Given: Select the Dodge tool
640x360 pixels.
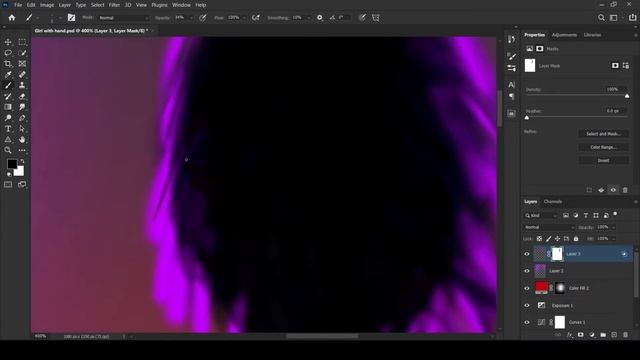Looking at the screenshot, I should 8,118.
